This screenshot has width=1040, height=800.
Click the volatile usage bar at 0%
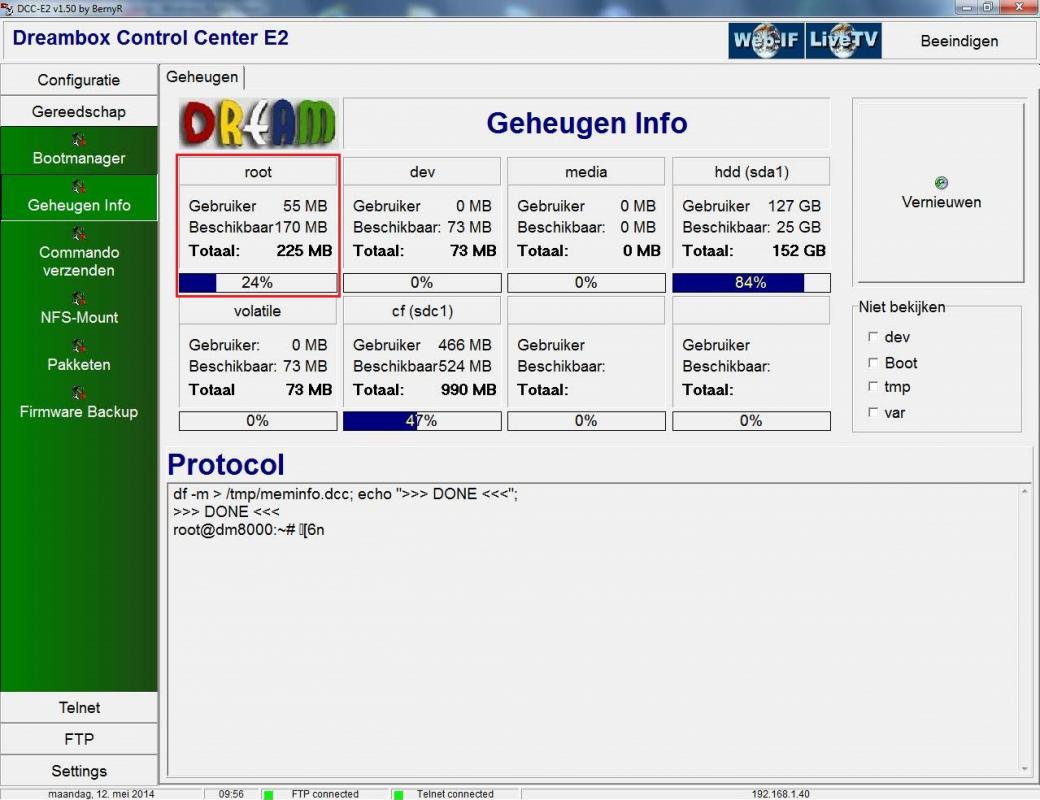[x=258, y=421]
